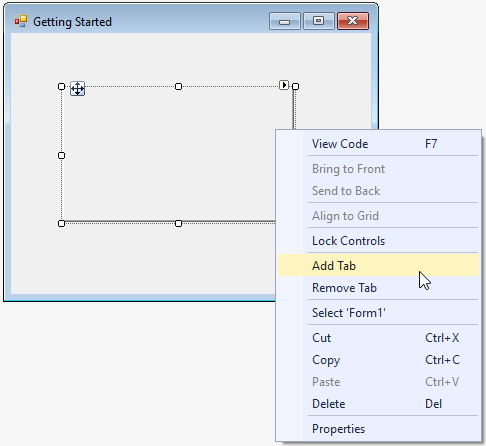Click the top-left resize handle of the control
The width and height of the screenshot is (486, 446).
(x=61, y=87)
